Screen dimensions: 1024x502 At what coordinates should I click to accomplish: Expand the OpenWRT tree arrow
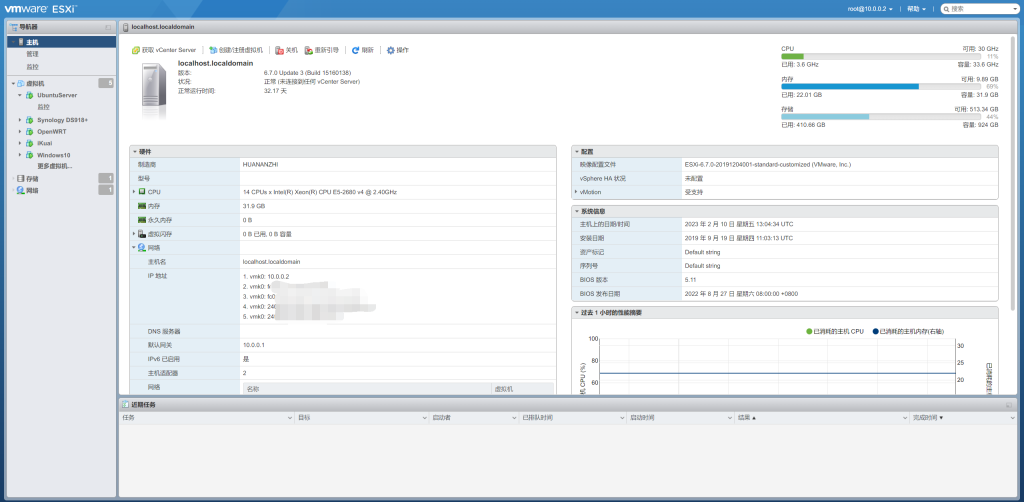(20, 132)
